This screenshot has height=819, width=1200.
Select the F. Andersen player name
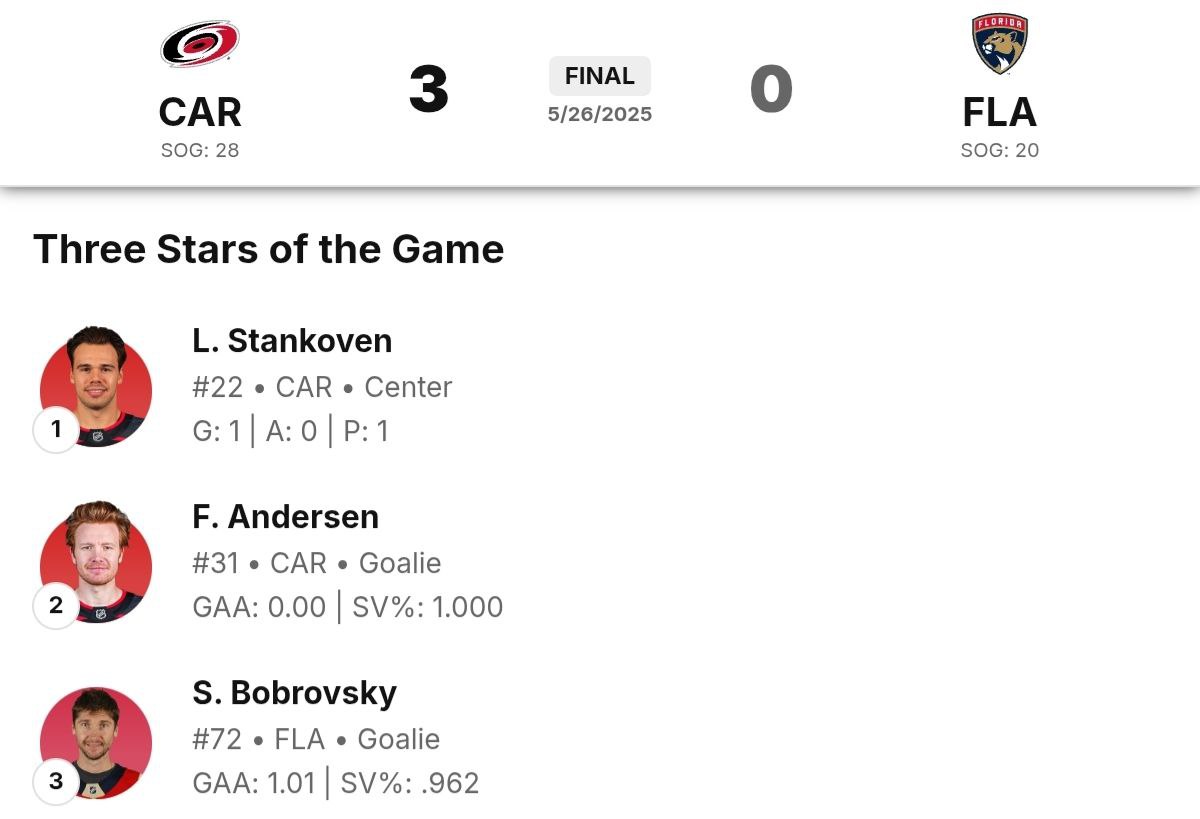[x=286, y=517]
